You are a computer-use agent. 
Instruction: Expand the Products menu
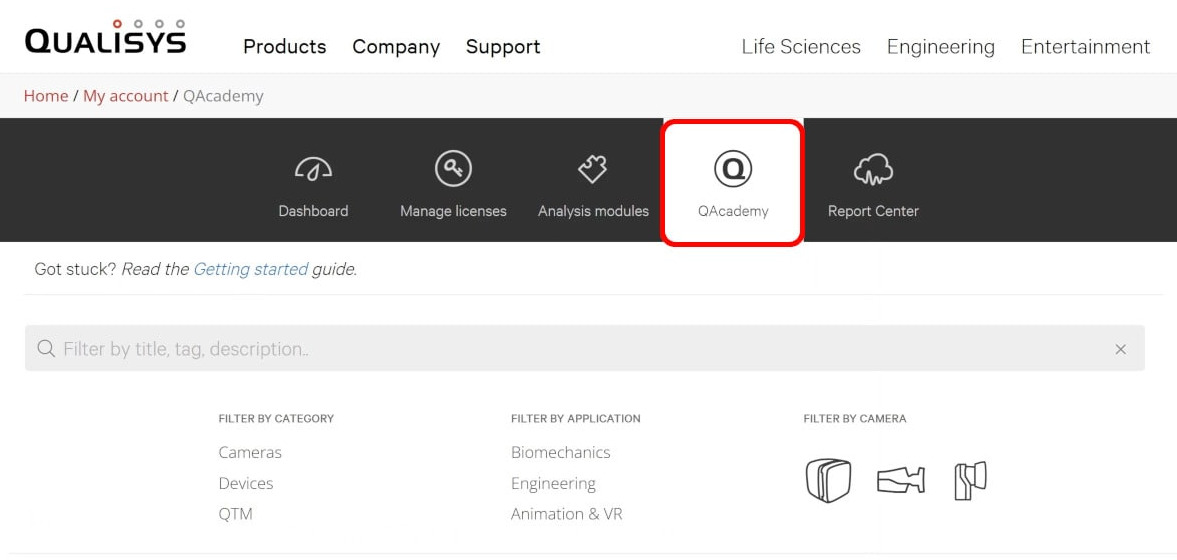[x=285, y=47]
